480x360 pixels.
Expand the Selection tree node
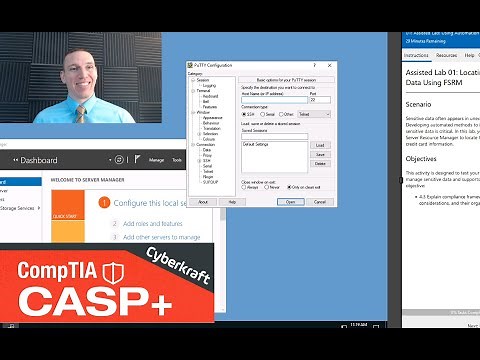pos(199,134)
